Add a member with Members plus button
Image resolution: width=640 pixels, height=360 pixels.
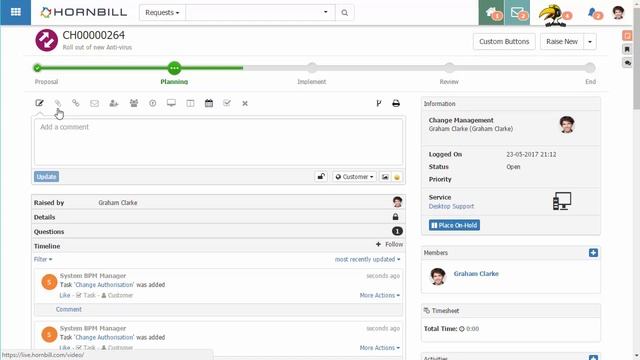click(x=593, y=253)
